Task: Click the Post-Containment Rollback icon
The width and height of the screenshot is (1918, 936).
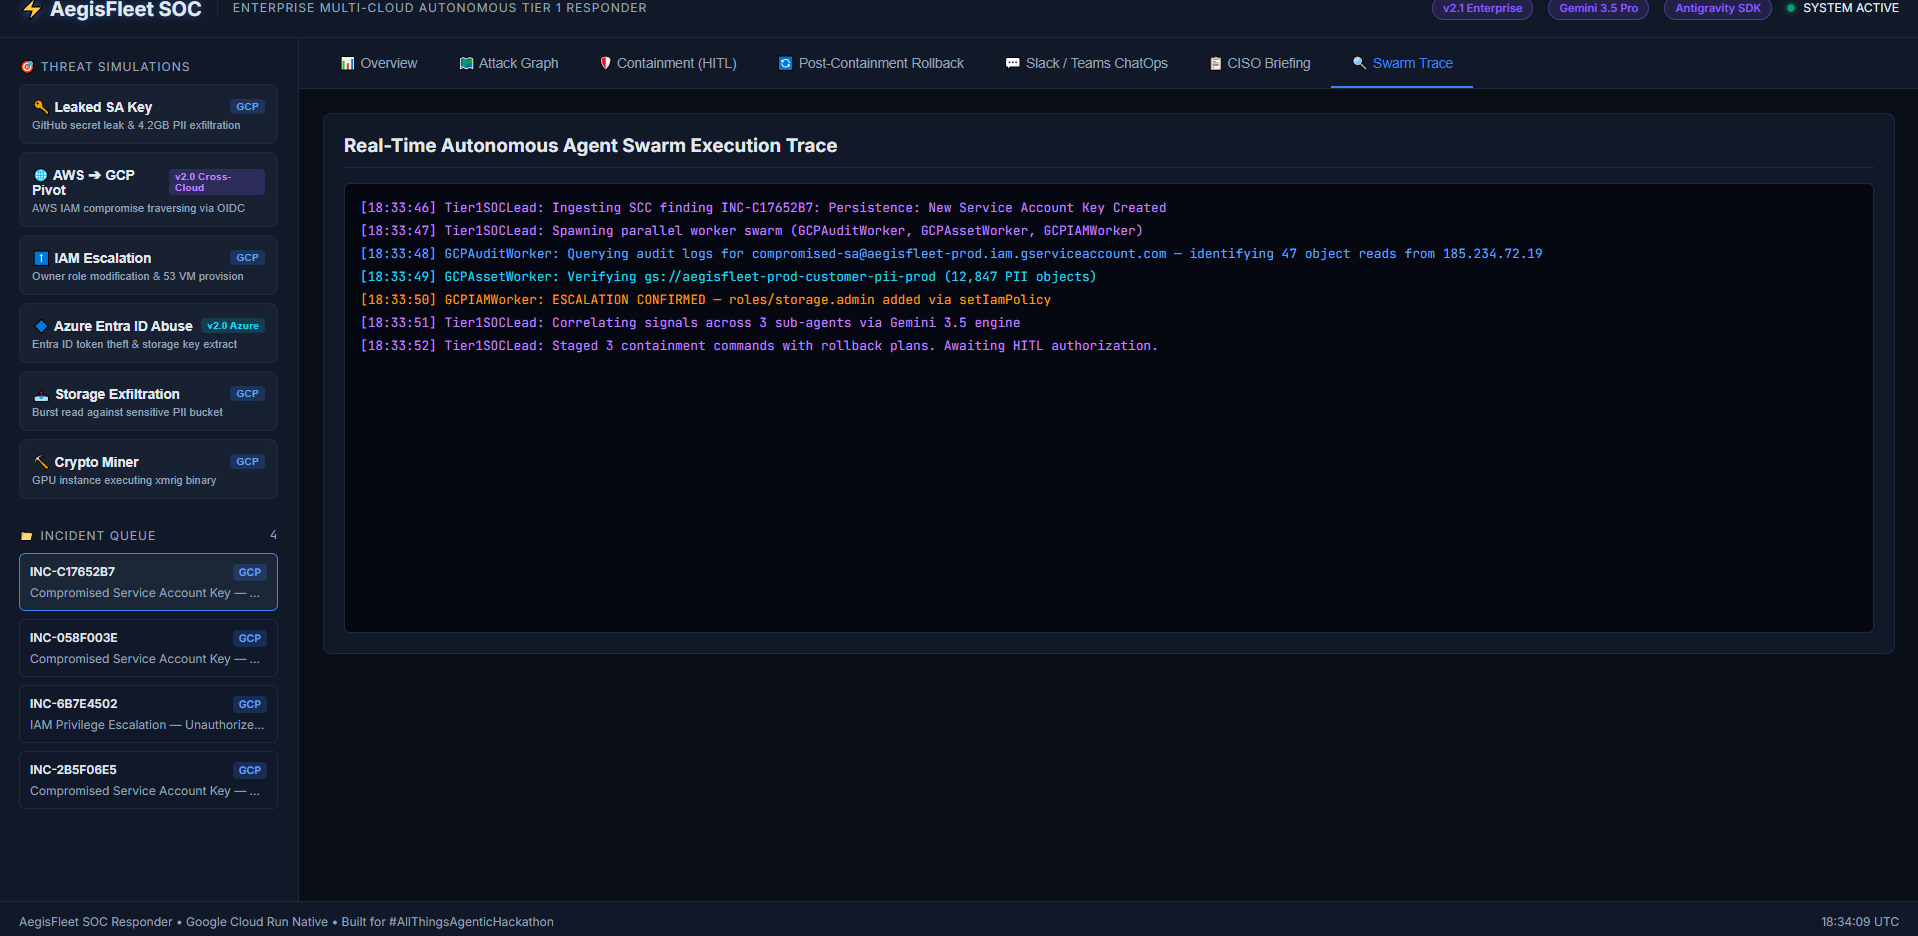Action: point(786,63)
